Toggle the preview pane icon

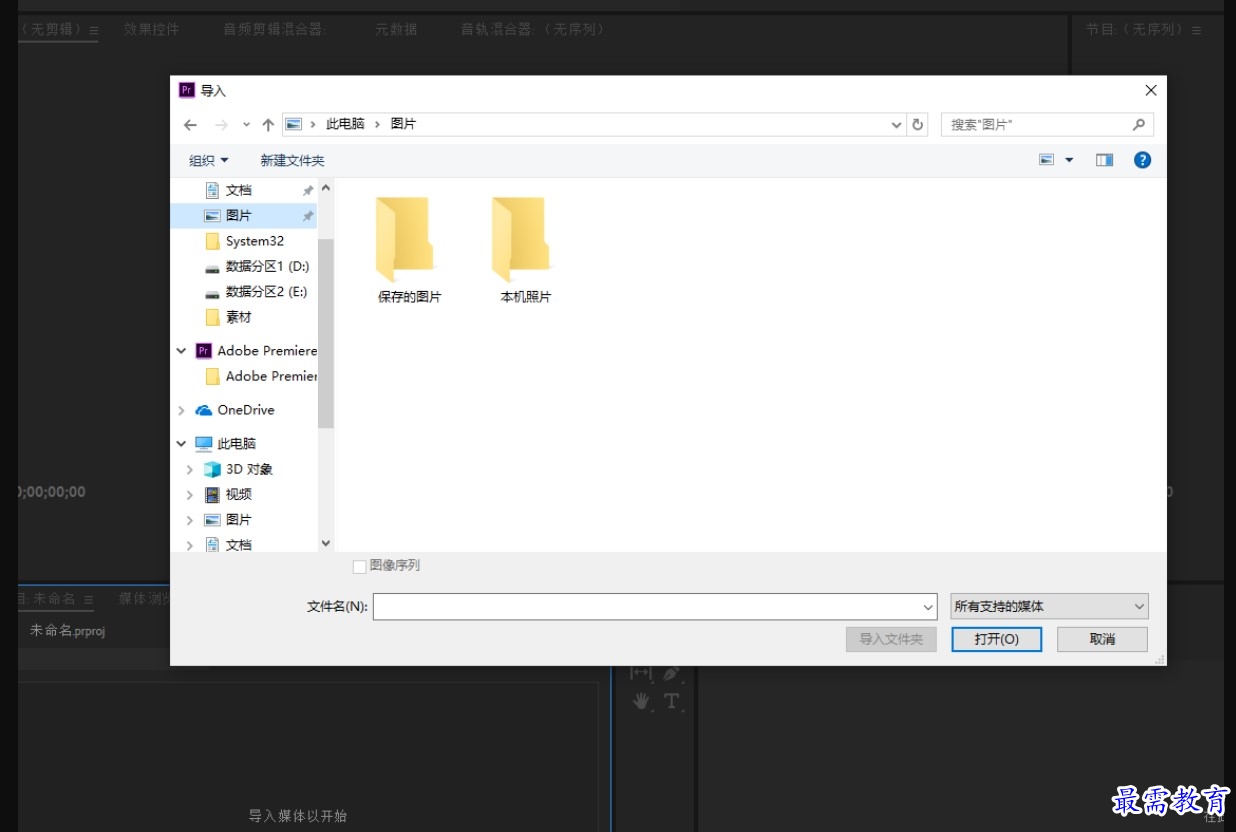[x=1104, y=160]
